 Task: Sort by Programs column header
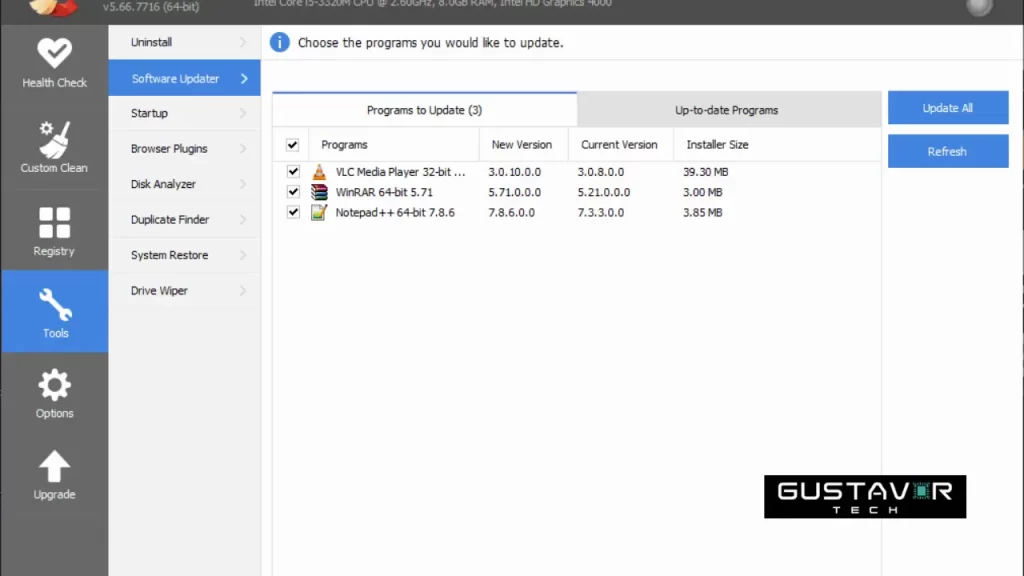[394, 145]
